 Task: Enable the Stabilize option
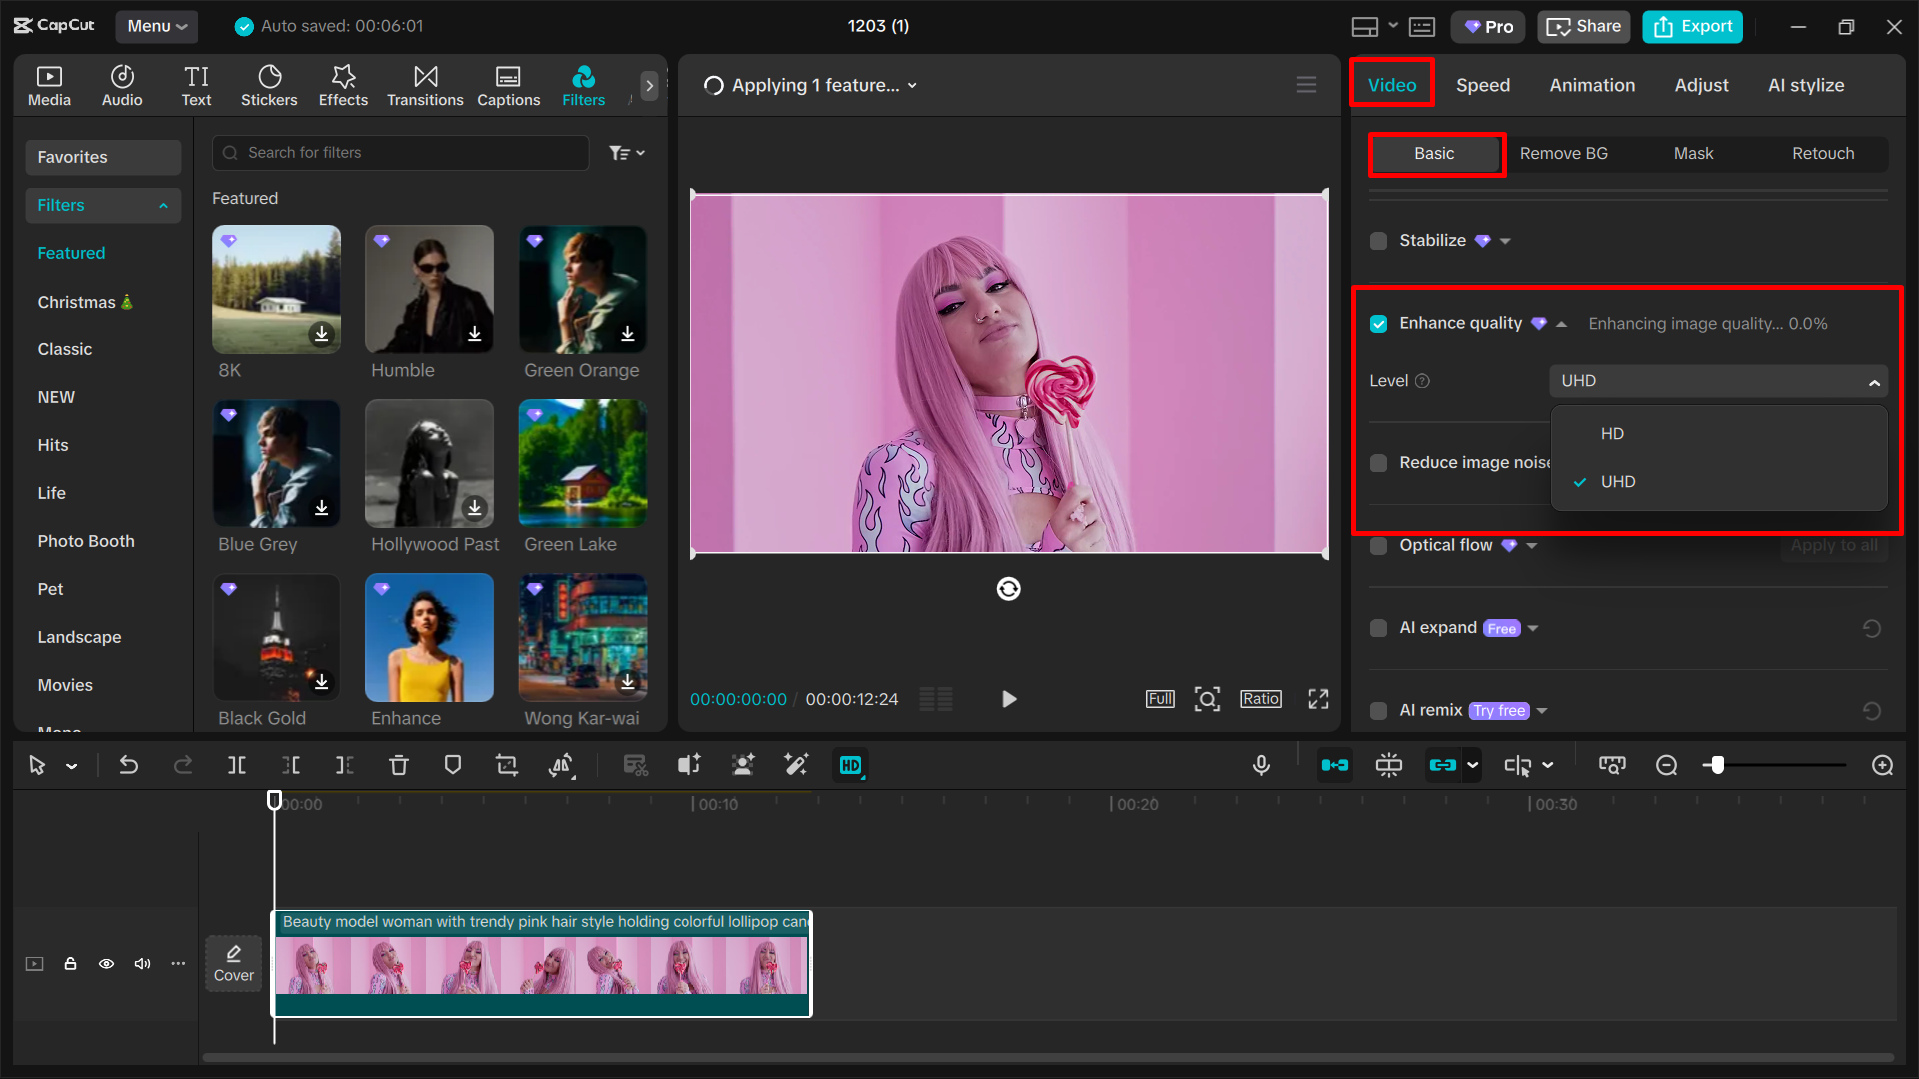tap(1378, 240)
